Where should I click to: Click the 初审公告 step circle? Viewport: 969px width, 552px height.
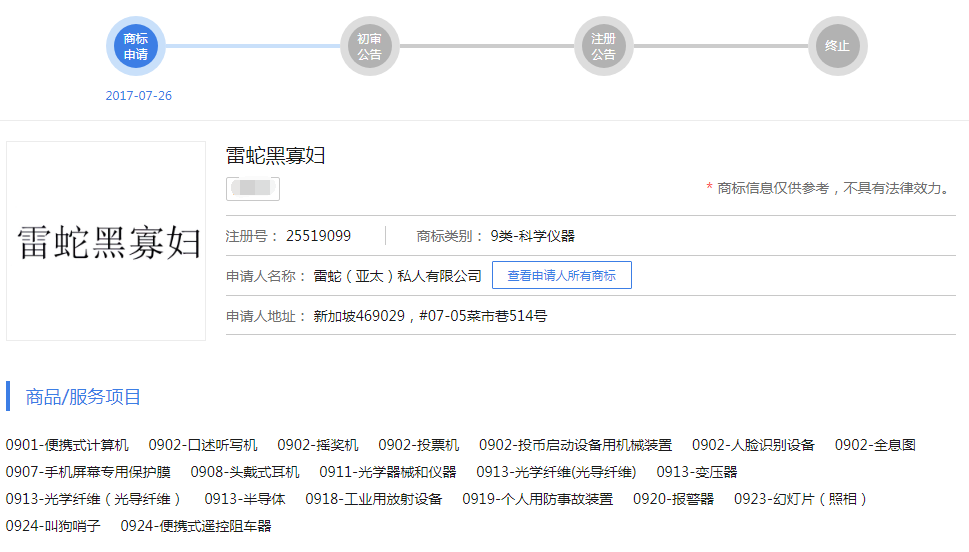pyautogui.click(x=370, y=46)
